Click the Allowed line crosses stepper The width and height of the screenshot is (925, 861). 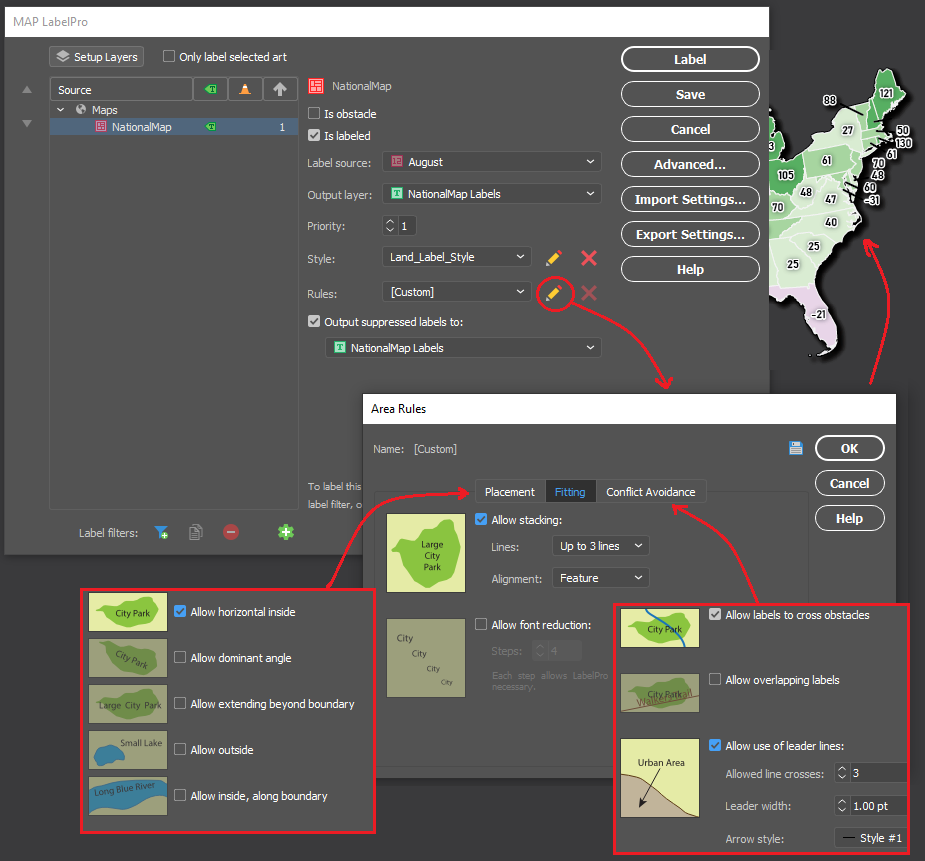[x=842, y=773]
